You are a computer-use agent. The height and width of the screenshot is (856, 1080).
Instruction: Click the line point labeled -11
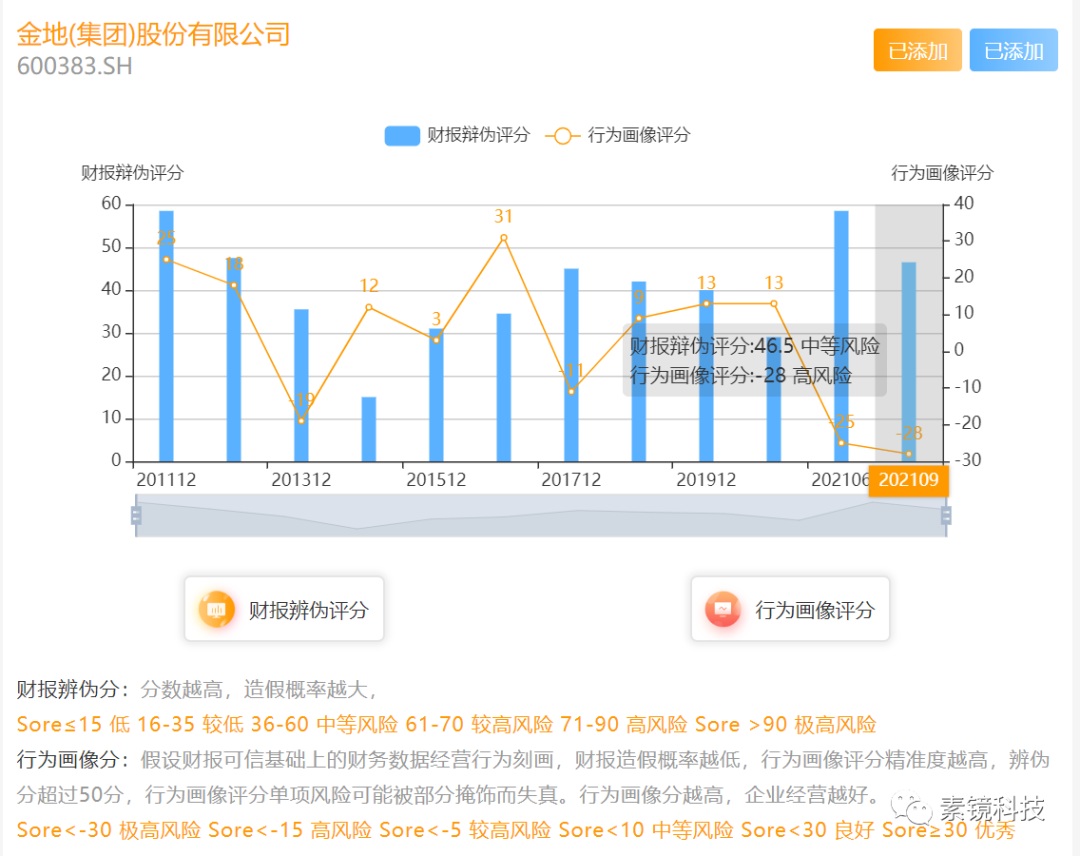(x=571, y=391)
